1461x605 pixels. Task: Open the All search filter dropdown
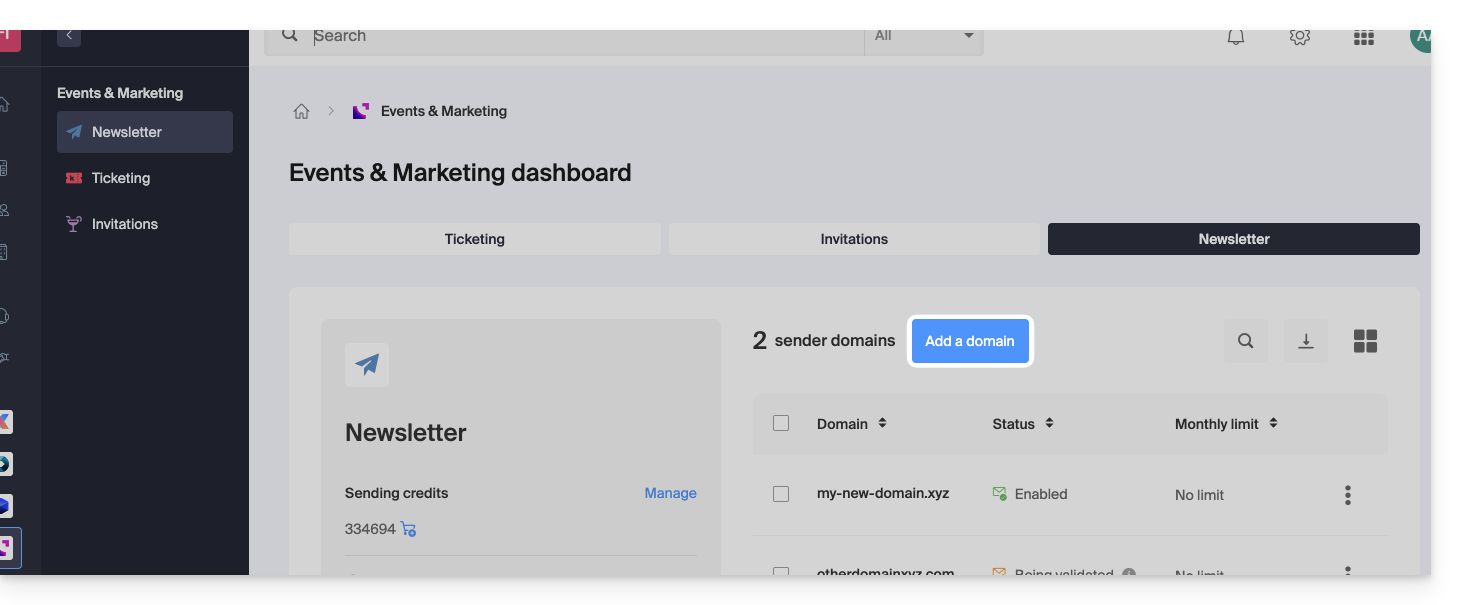point(923,36)
